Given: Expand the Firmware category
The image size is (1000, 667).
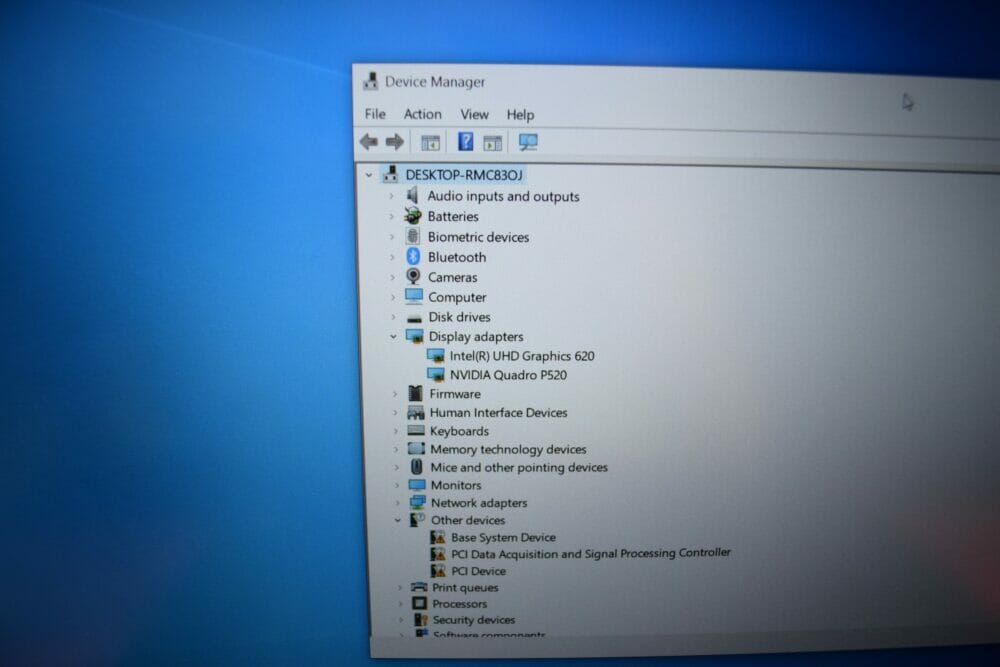Looking at the screenshot, I should point(395,394).
